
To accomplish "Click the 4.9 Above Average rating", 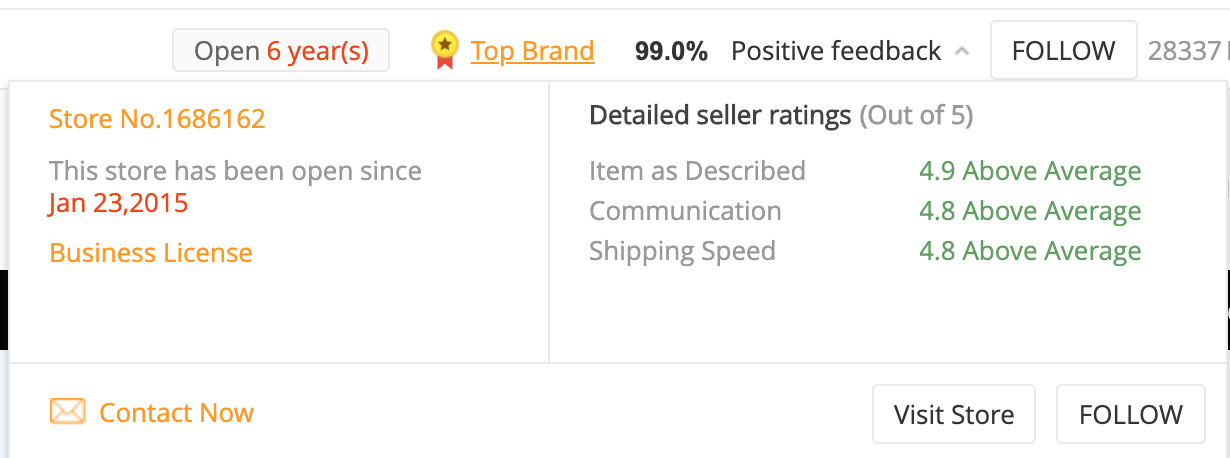I will 1030,171.
